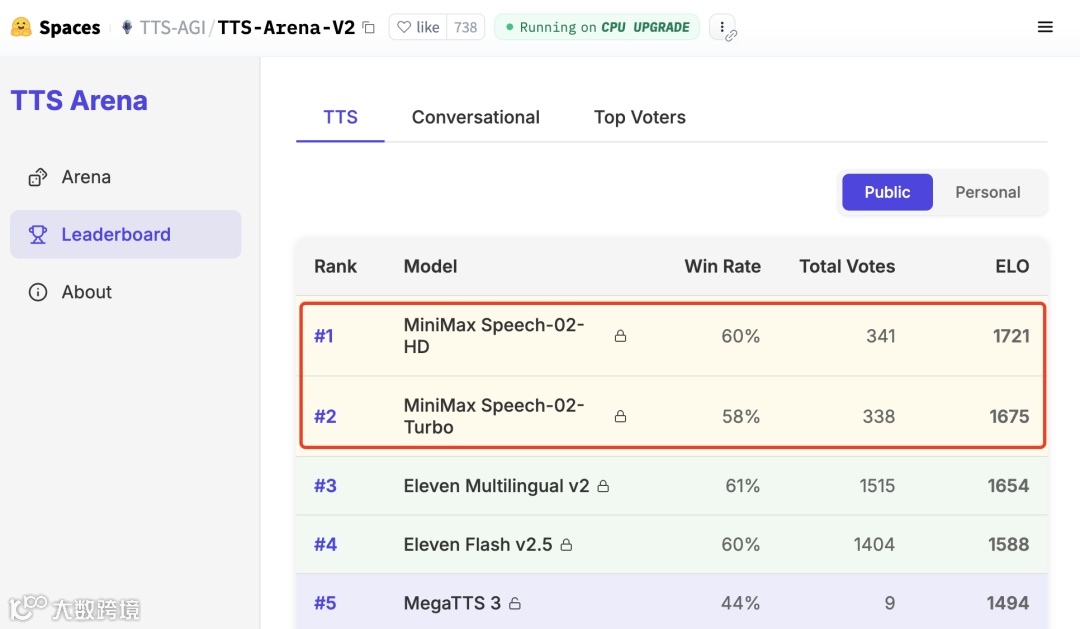Viewport: 1080px width, 629px height.
Task: Click the Hugging Face Spaces logo
Action: click(x=21, y=27)
